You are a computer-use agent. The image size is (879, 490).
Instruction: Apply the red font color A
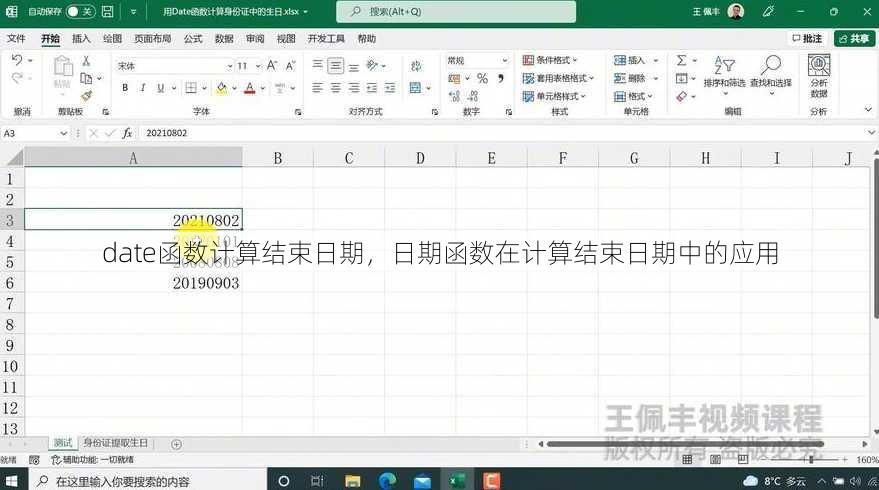point(250,88)
